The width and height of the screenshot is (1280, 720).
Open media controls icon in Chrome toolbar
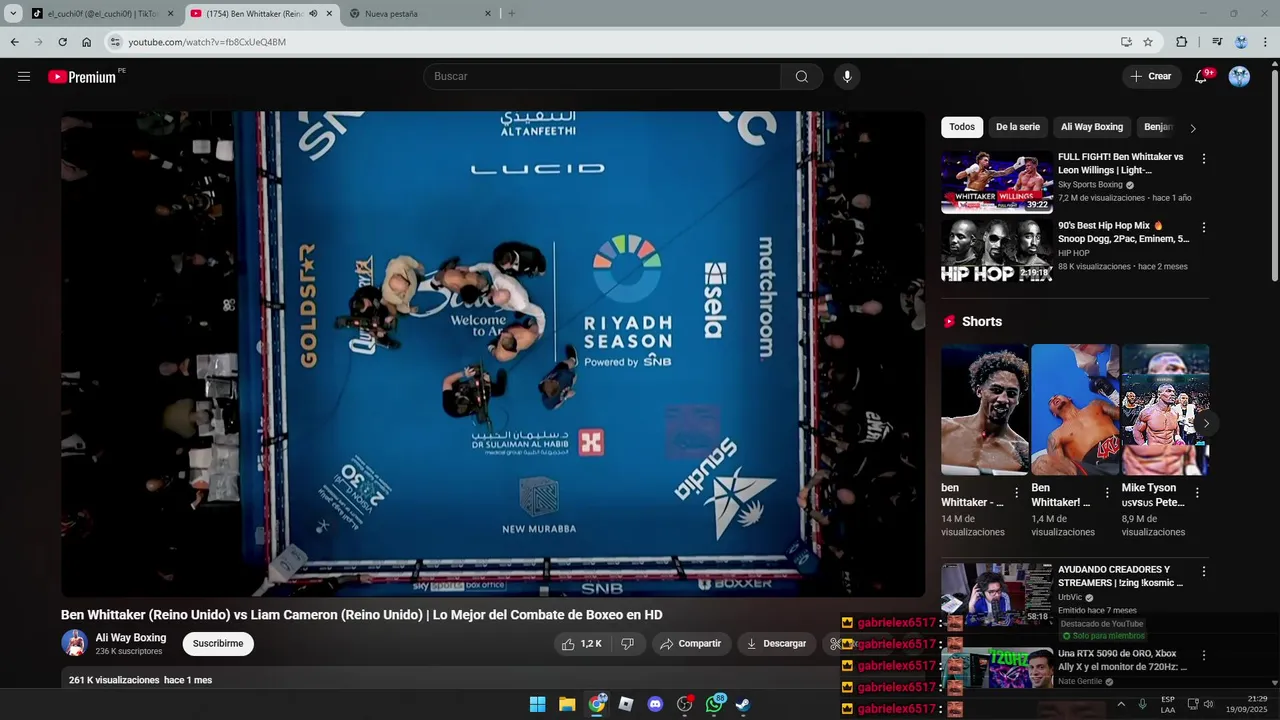pyautogui.click(x=1217, y=42)
